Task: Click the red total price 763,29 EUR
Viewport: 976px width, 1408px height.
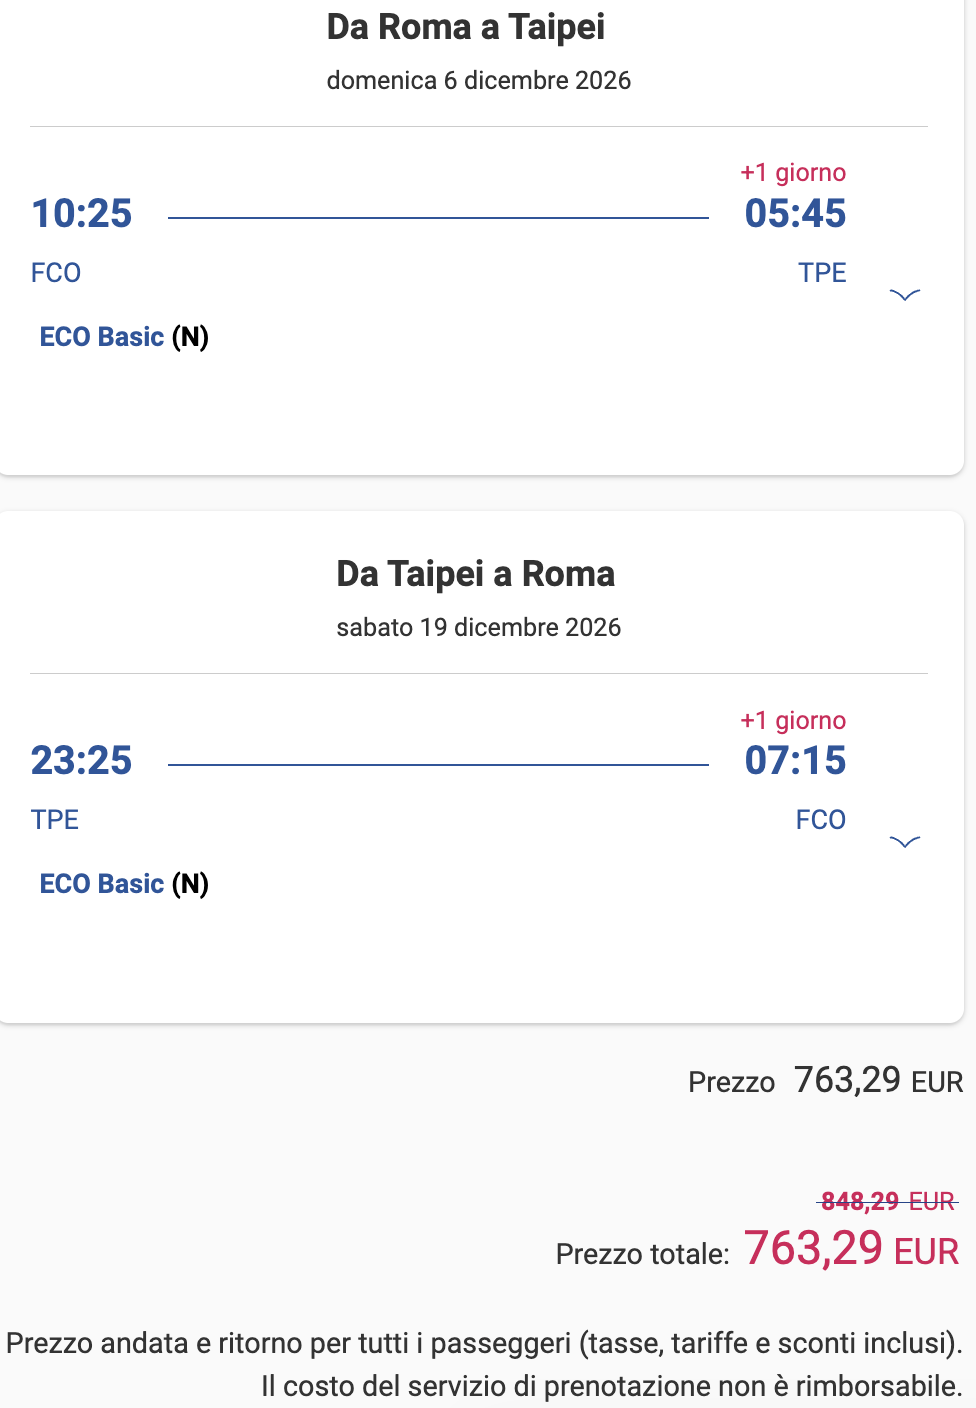Action: (851, 1249)
